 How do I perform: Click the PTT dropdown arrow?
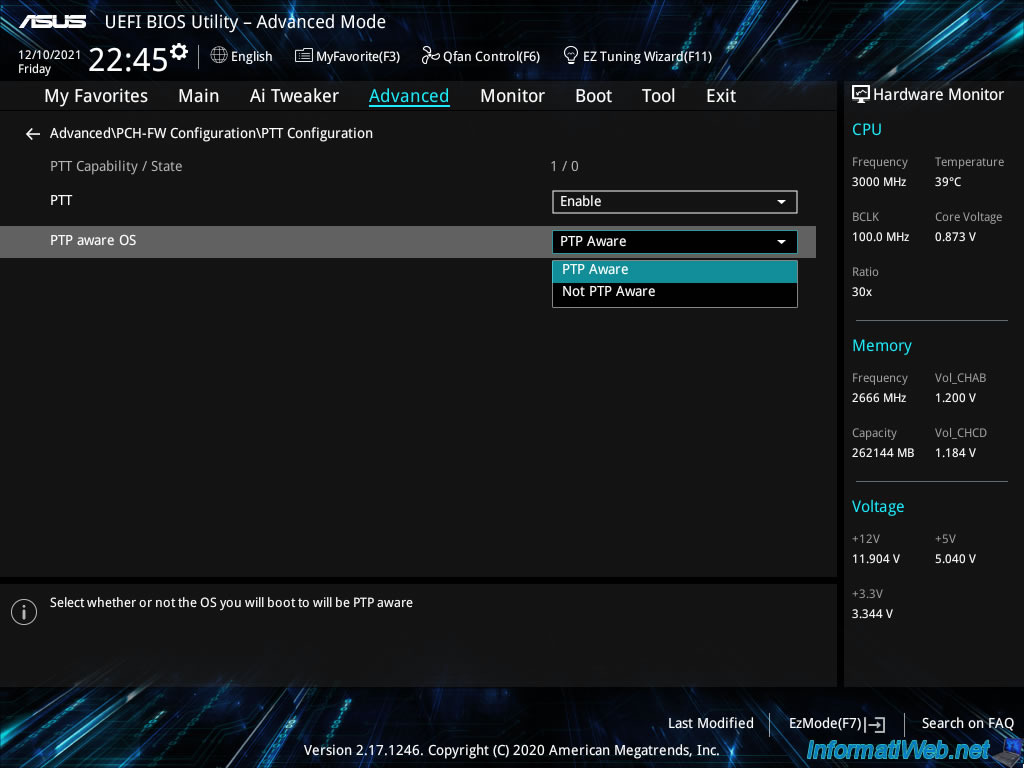click(781, 202)
